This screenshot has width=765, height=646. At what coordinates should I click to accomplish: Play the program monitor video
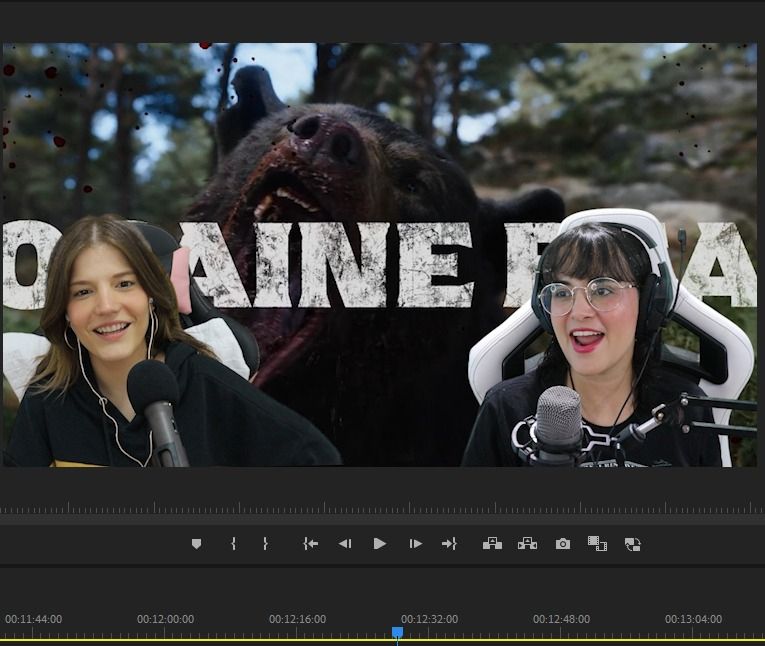(x=380, y=544)
